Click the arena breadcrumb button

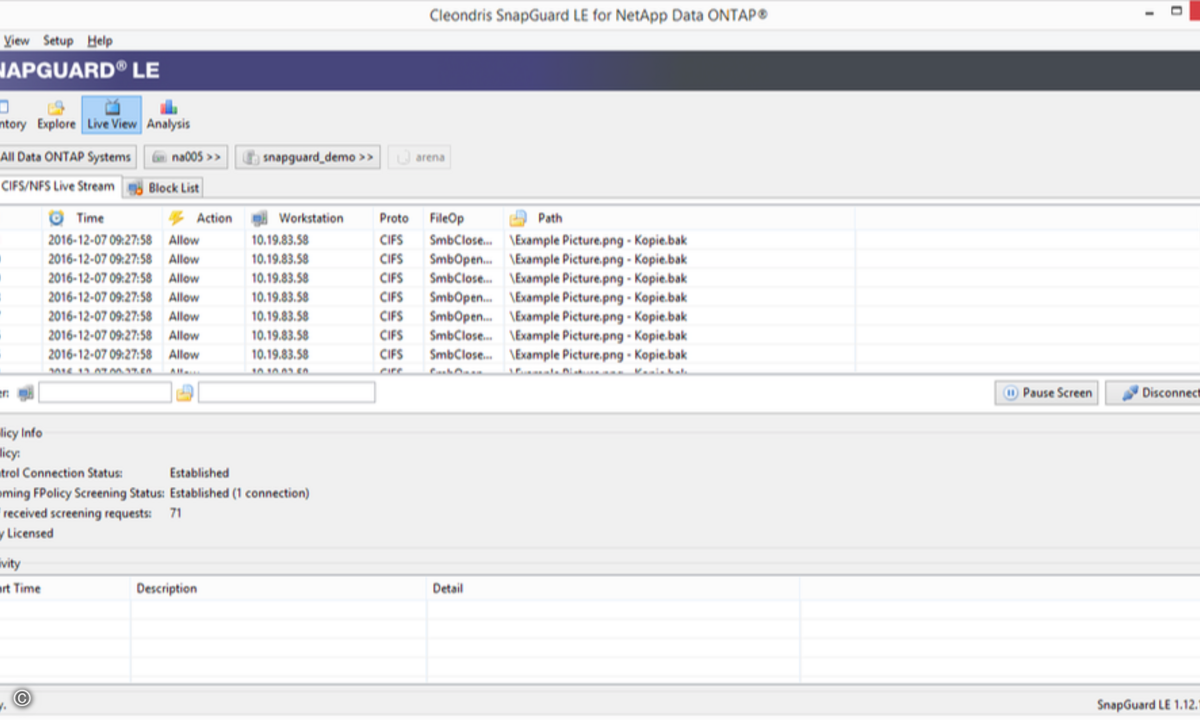[x=420, y=157]
